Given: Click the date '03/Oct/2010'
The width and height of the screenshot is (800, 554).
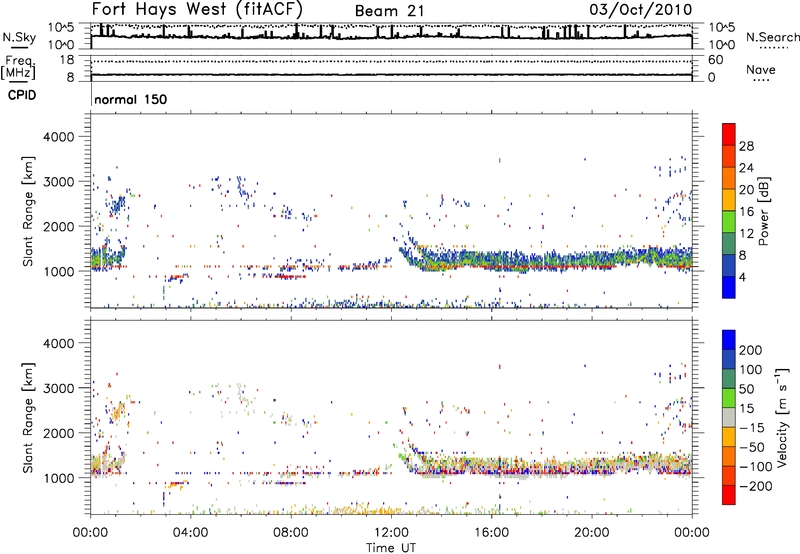Looking at the screenshot, I should pos(641,10).
